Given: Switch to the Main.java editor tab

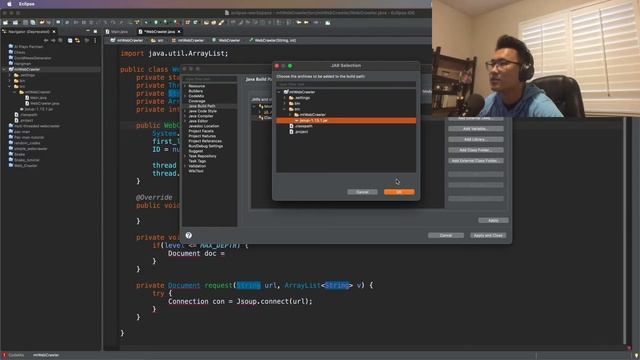Looking at the screenshot, I should point(117,31).
